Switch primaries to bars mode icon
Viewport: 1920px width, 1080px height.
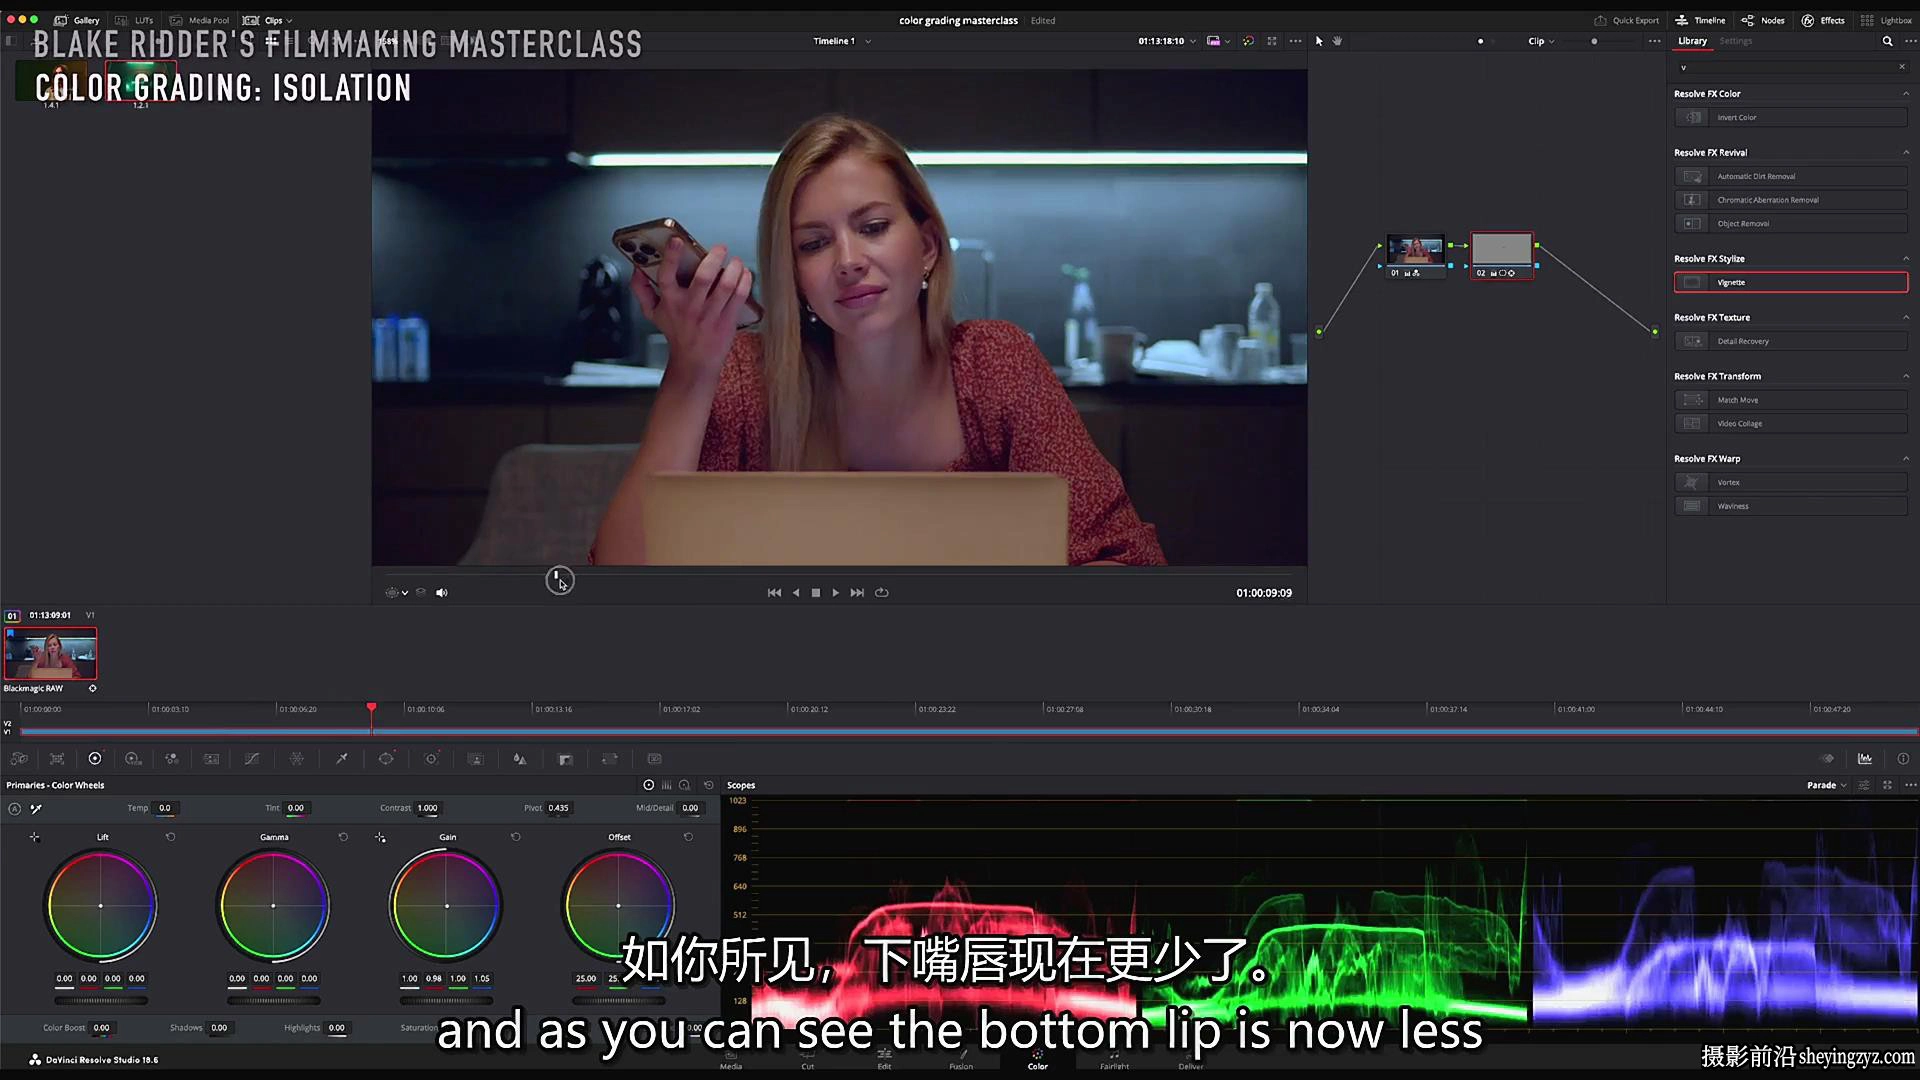pos(667,785)
